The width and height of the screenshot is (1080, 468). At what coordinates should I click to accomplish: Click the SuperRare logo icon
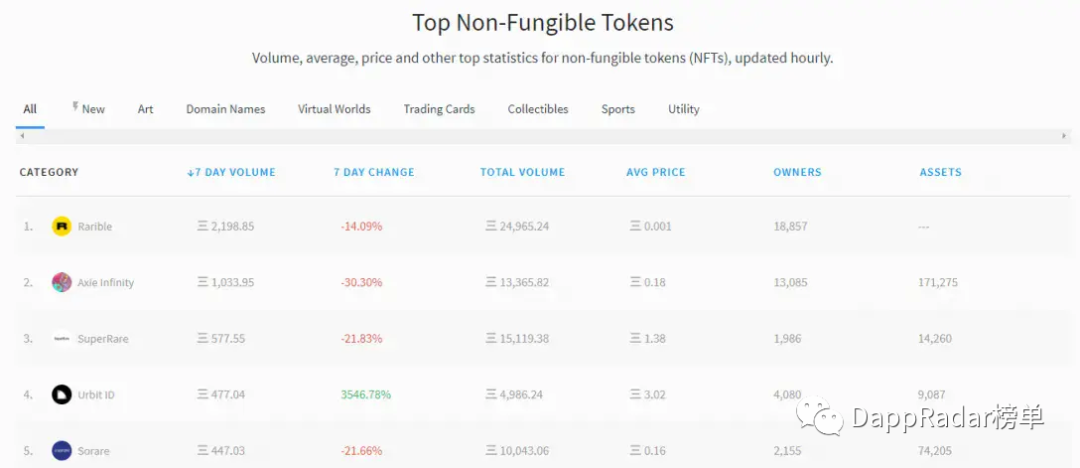point(62,338)
